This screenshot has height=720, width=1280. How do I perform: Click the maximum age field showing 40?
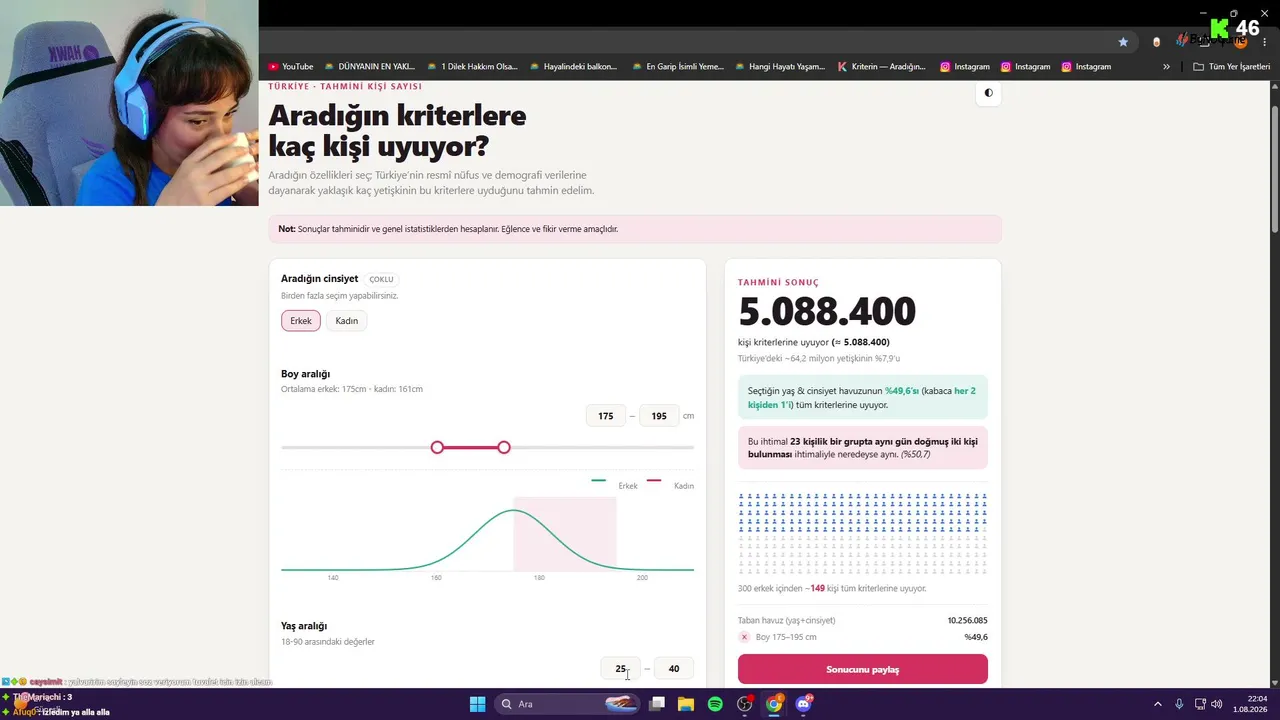(x=674, y=669)
